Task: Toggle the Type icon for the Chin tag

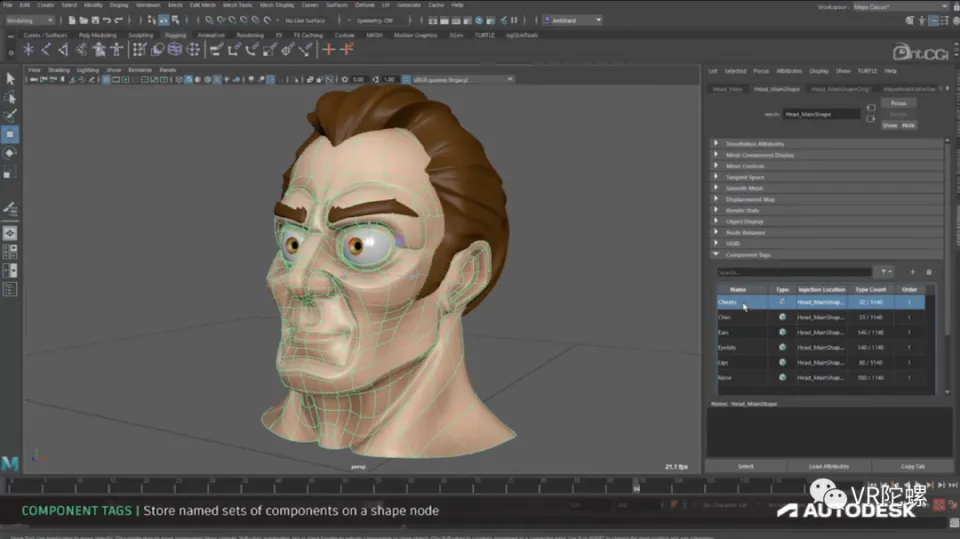Action: 782,317
